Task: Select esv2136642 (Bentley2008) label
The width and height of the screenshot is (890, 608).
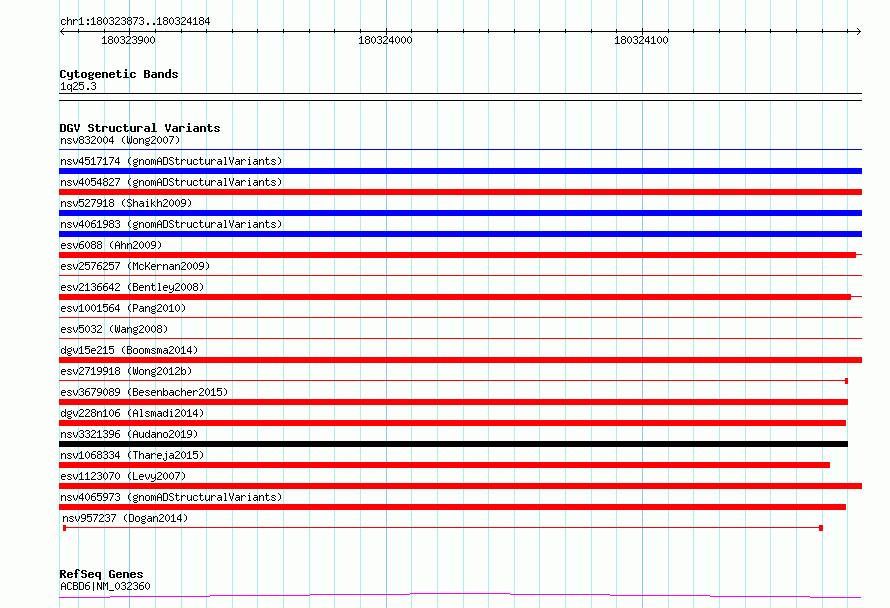Action: tap(132, 287)
